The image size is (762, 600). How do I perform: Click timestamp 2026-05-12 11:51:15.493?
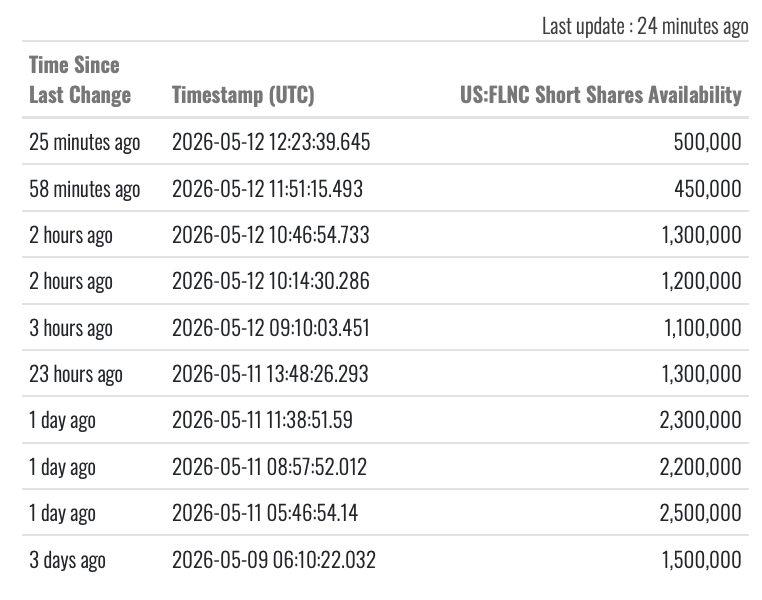(267, 189)
